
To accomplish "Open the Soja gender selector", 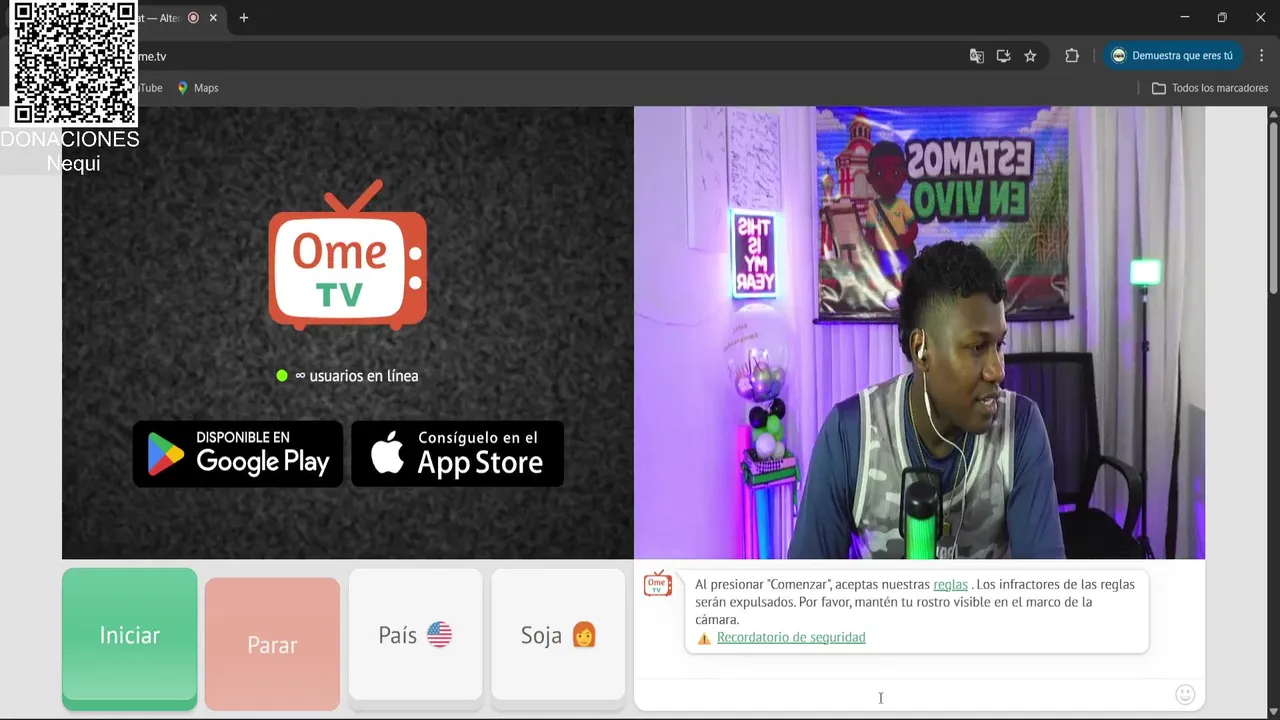I will 558,638.
